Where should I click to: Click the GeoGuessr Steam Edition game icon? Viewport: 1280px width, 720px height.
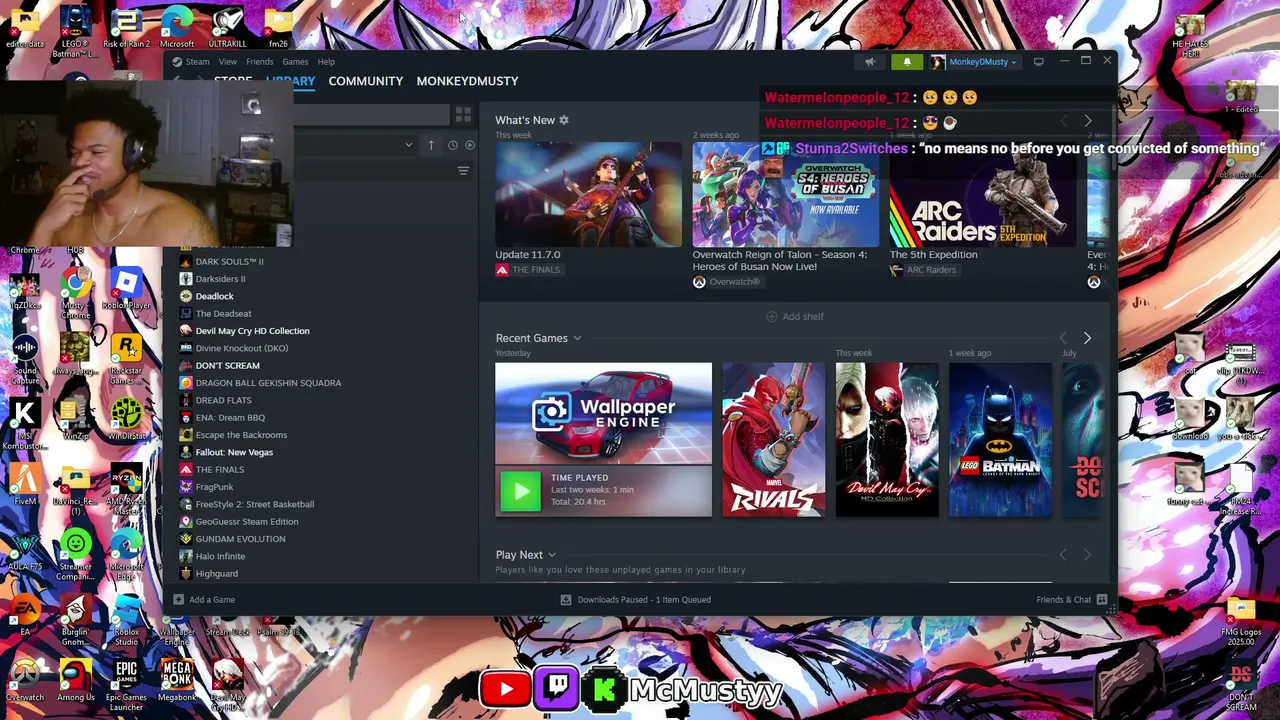186,522
